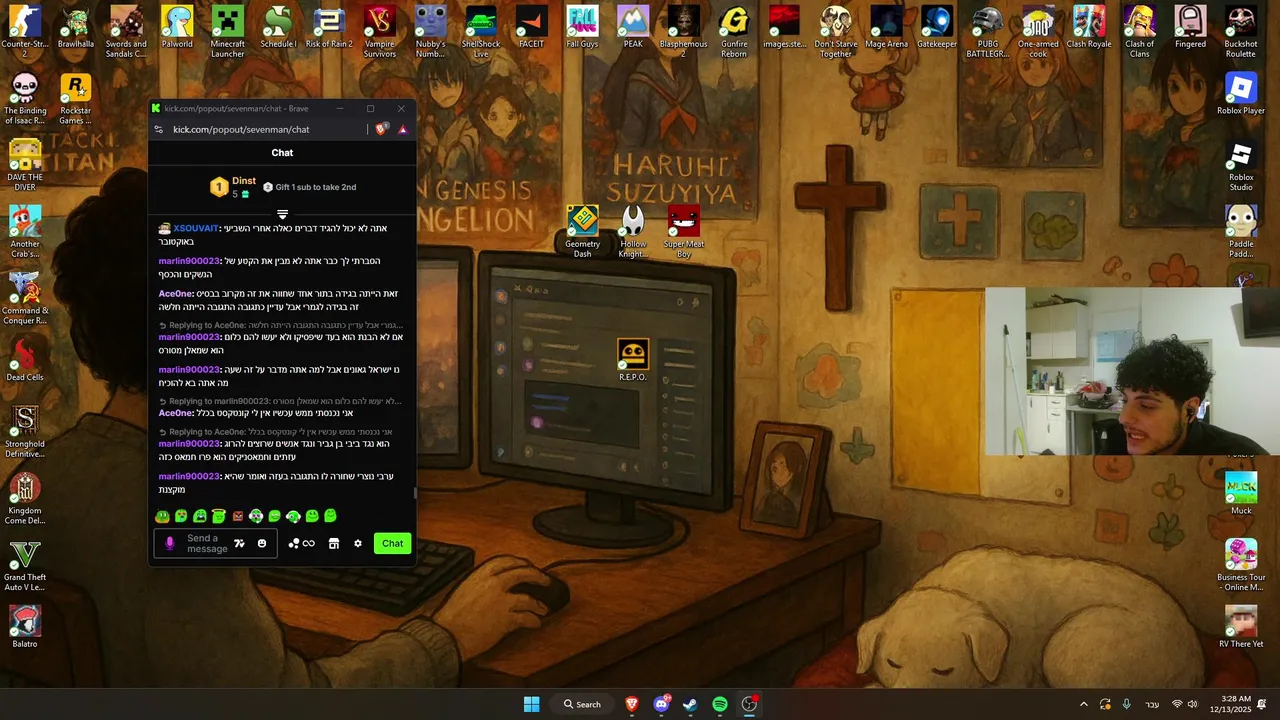Viewport: 1280px width, 720px height.
Task: Open Clash Royale desktop icon
Action: pyautogui.click(x=1089, y=27)
